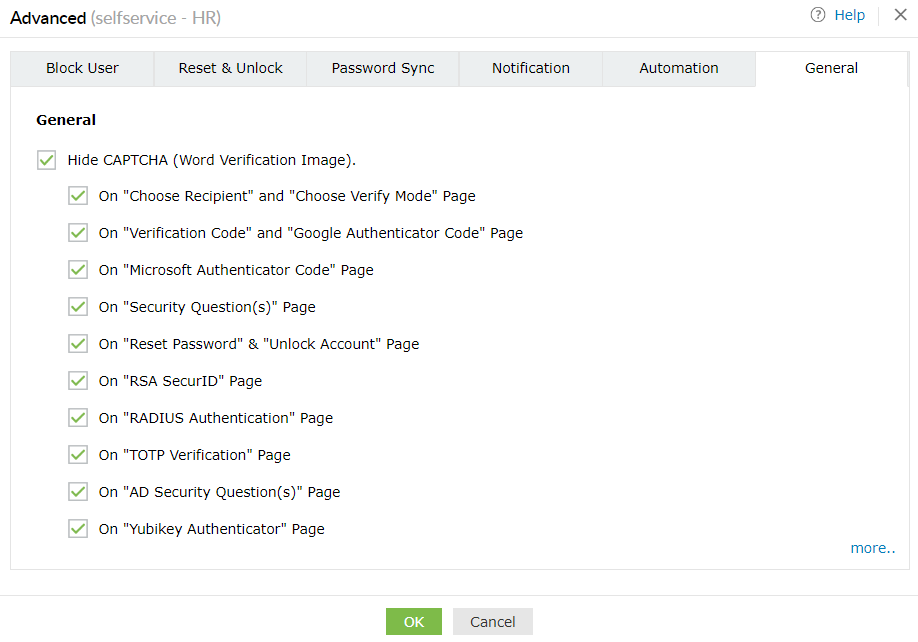This screenshot has height=642, width=918.
Task: Open the Automation tab
Action: tap(679, 68)
